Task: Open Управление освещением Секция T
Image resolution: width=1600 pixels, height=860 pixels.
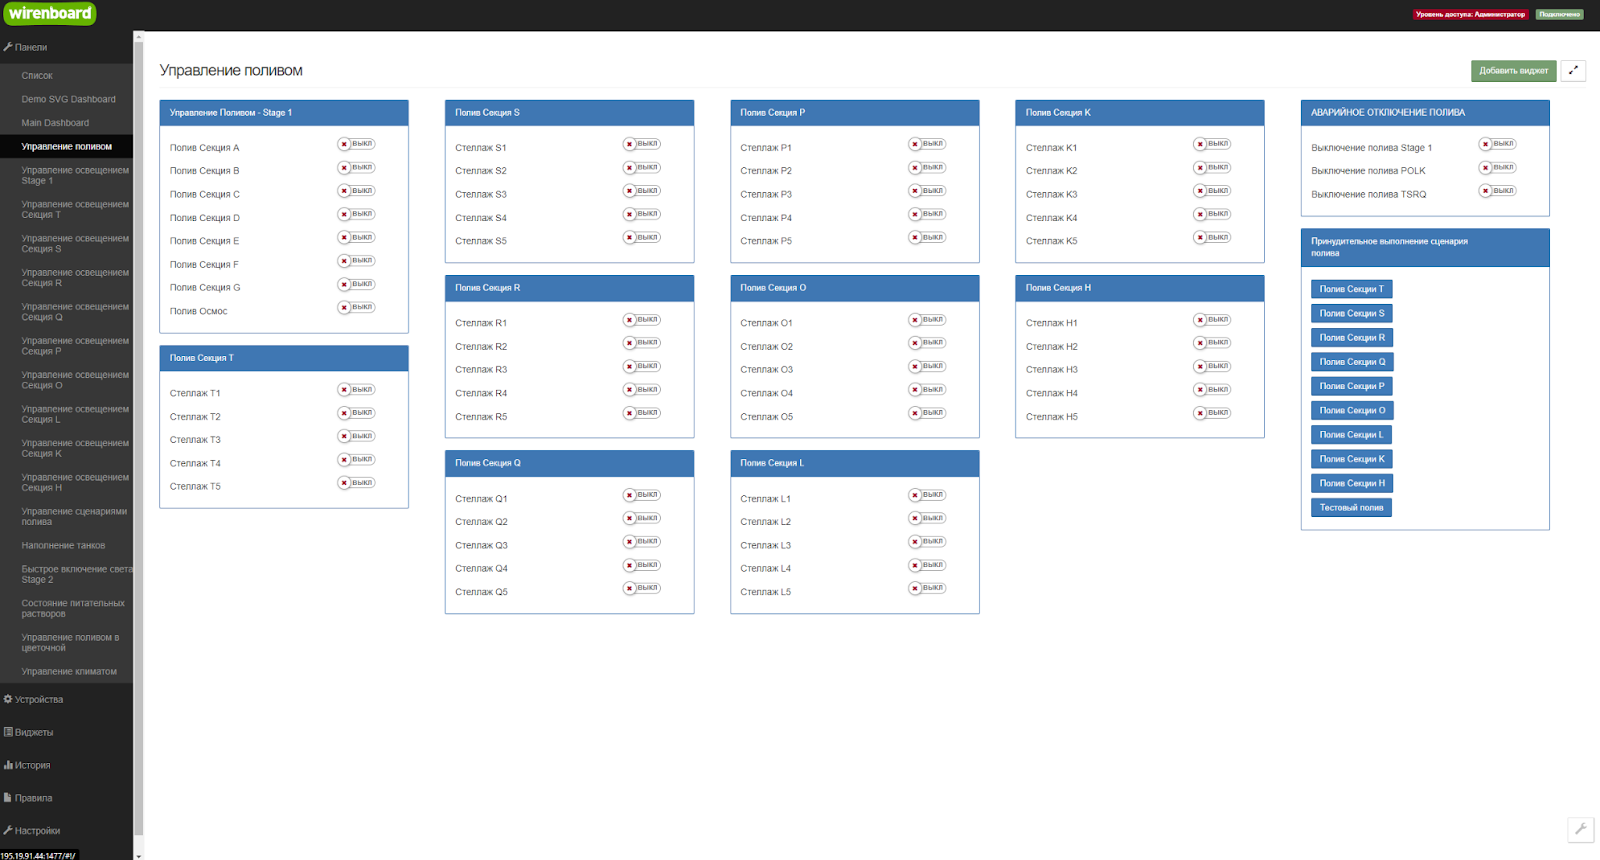Action: point(66,210)
